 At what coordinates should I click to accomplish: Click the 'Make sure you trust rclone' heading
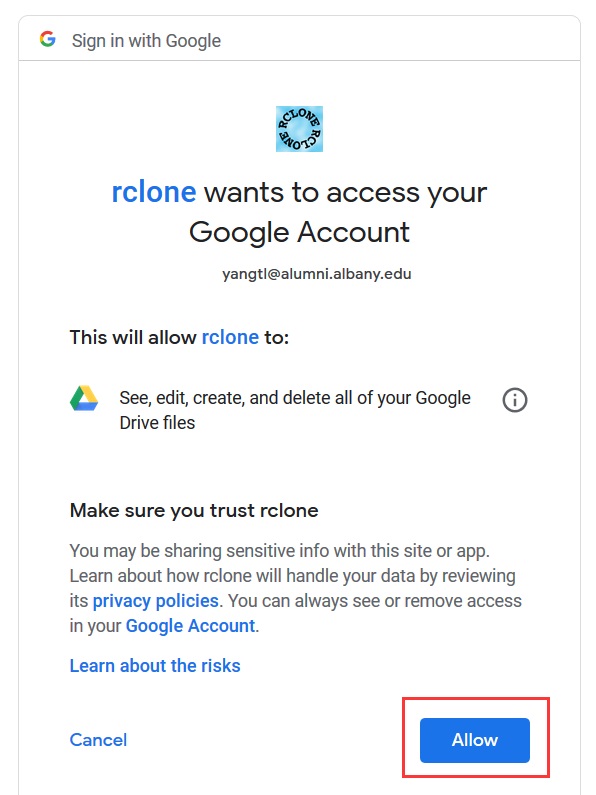[x=194, y=510]
